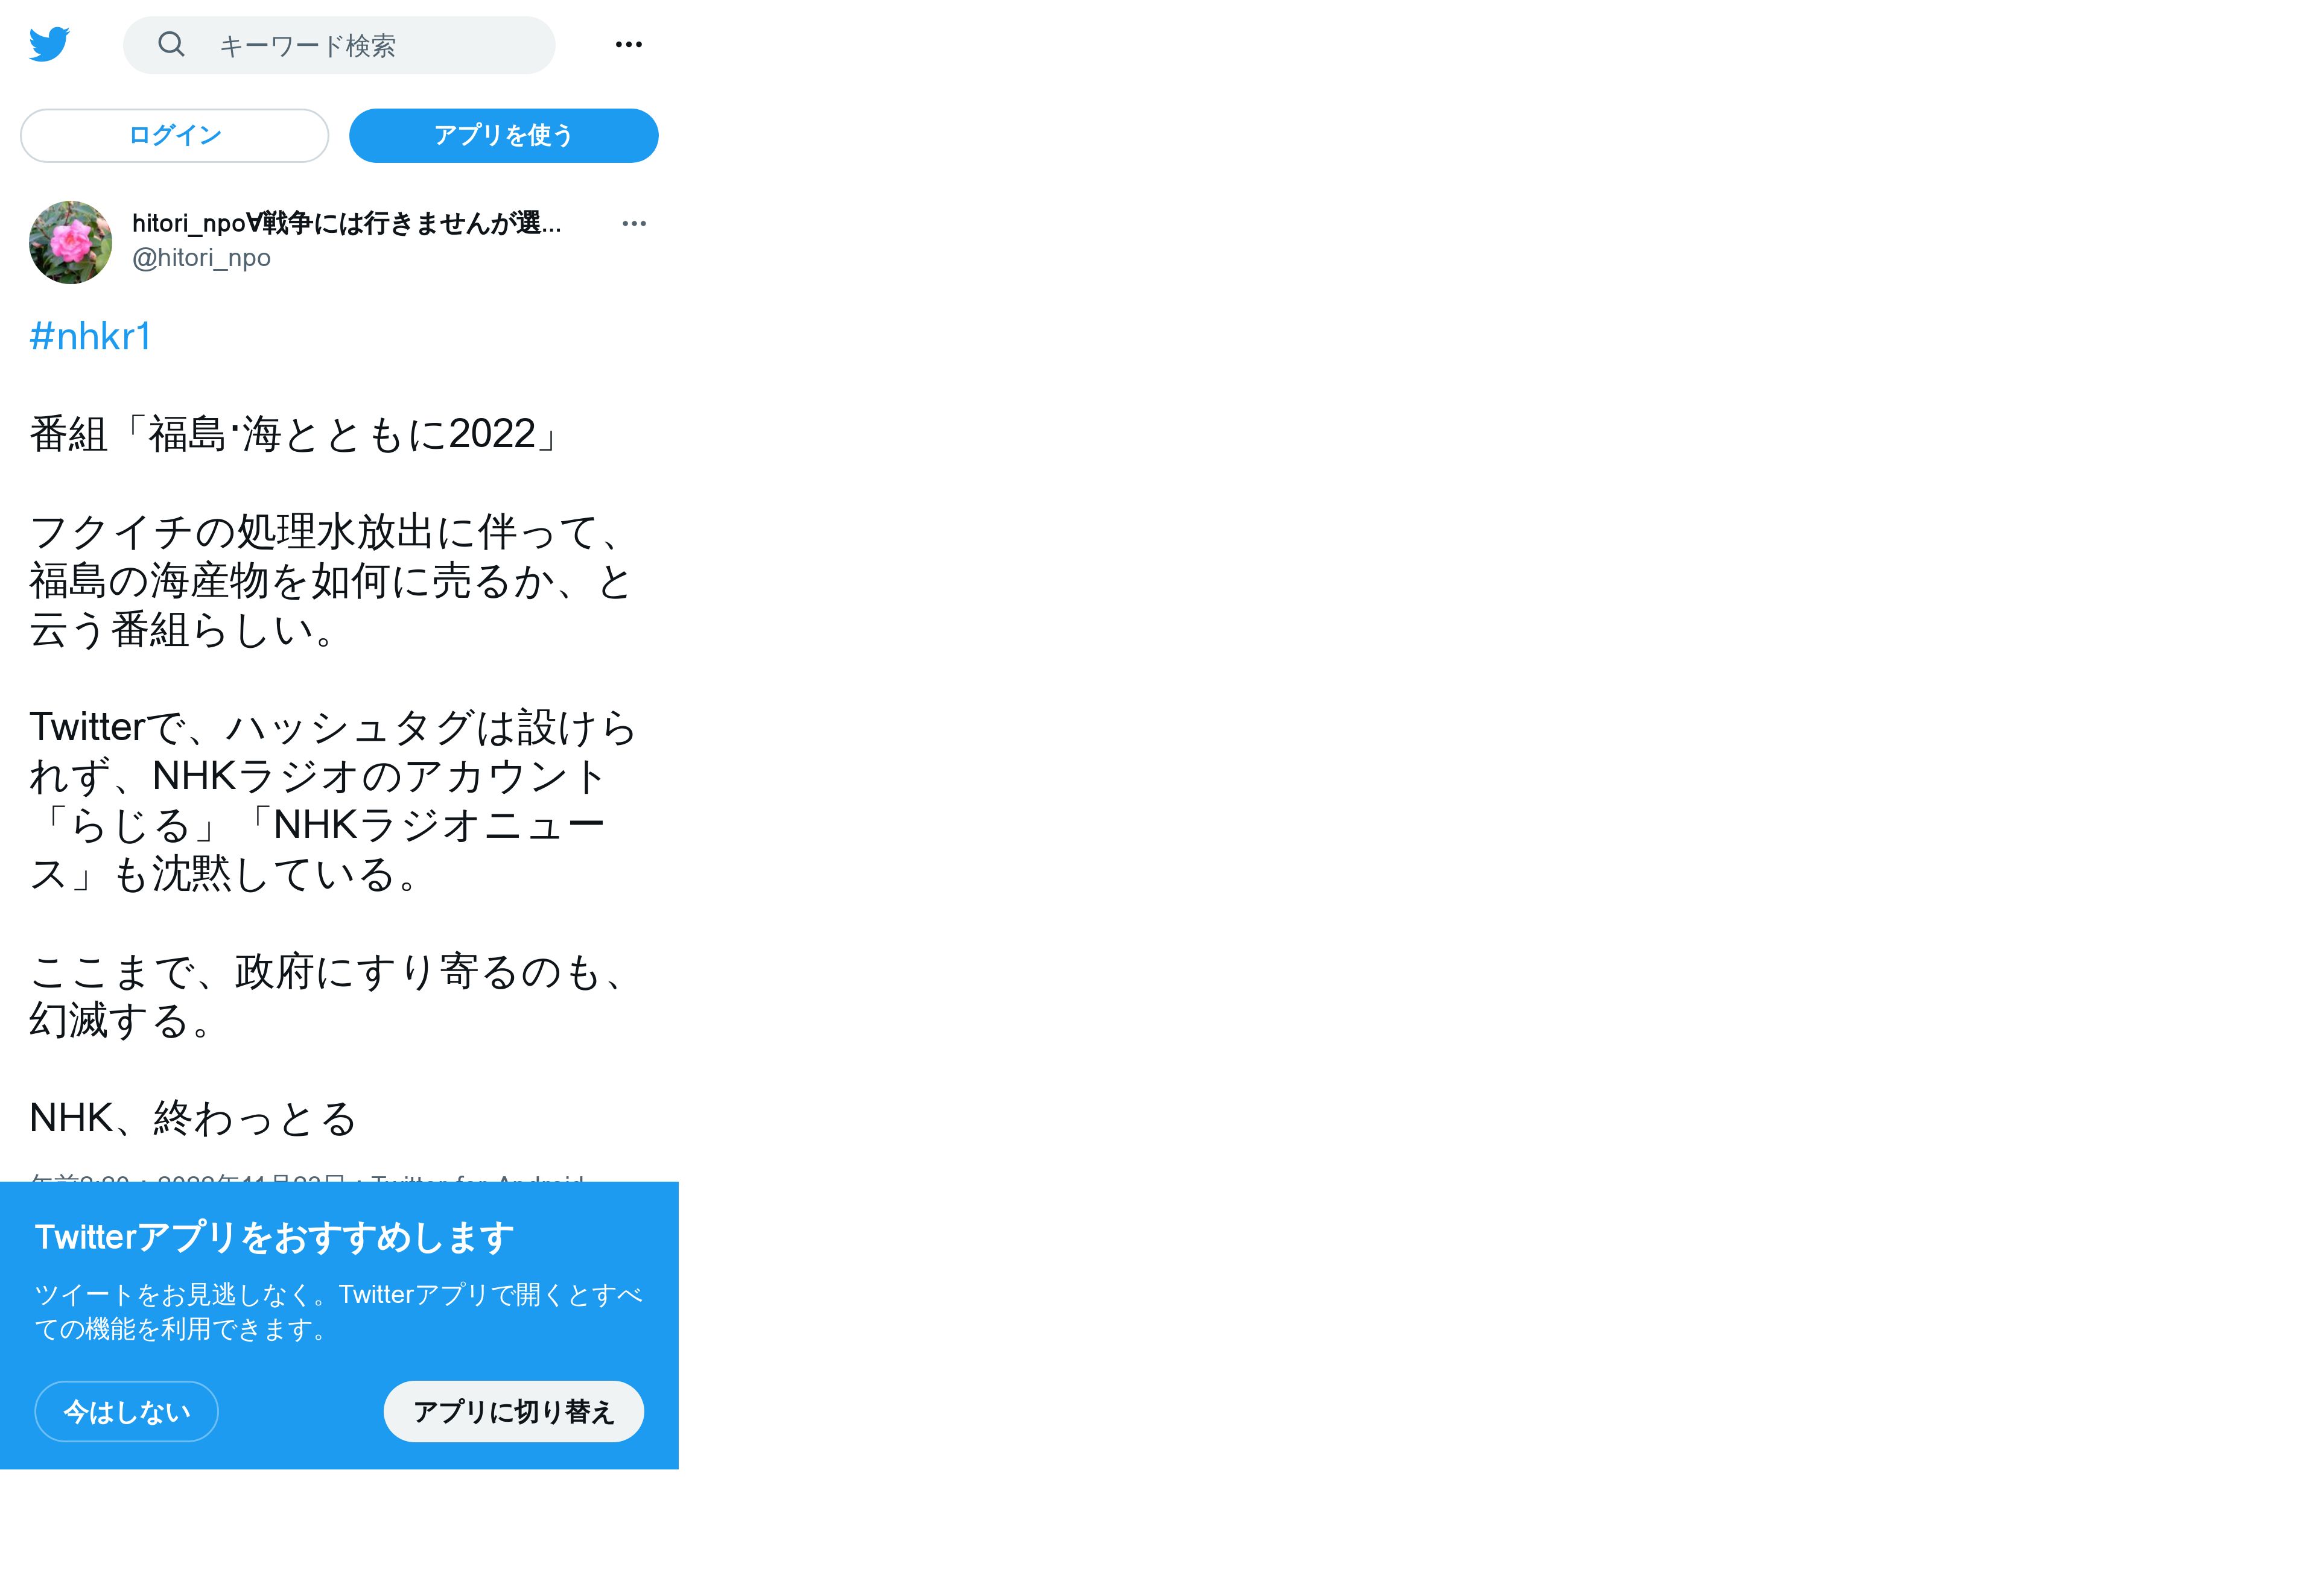Click the magnifier icon in search bar
The image size is (2324, 1578).
coord(172,44)
